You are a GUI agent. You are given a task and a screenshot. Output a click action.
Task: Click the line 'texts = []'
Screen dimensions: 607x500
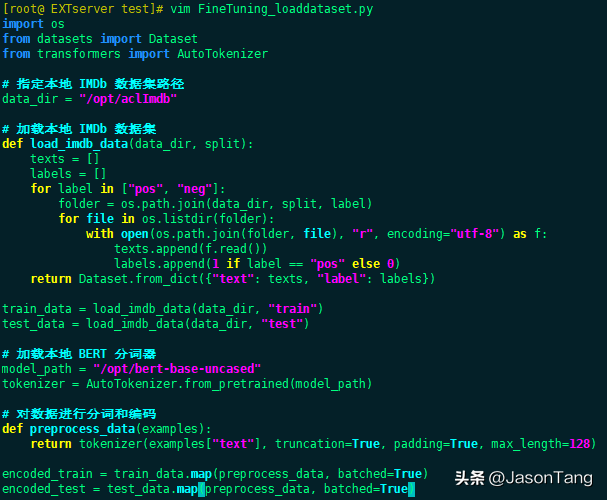tap(65, 159)
